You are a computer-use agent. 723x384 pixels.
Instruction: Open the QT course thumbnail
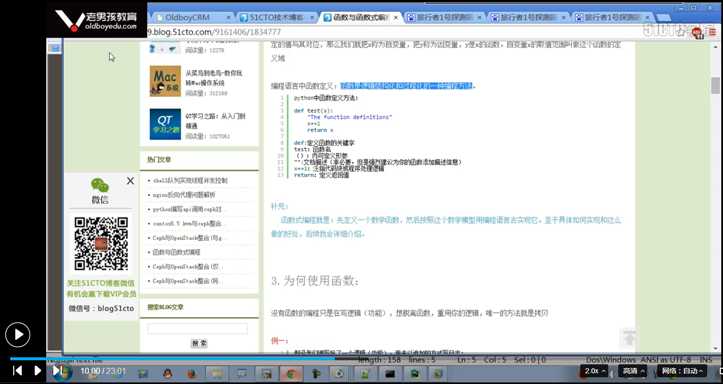coord(165,124)
